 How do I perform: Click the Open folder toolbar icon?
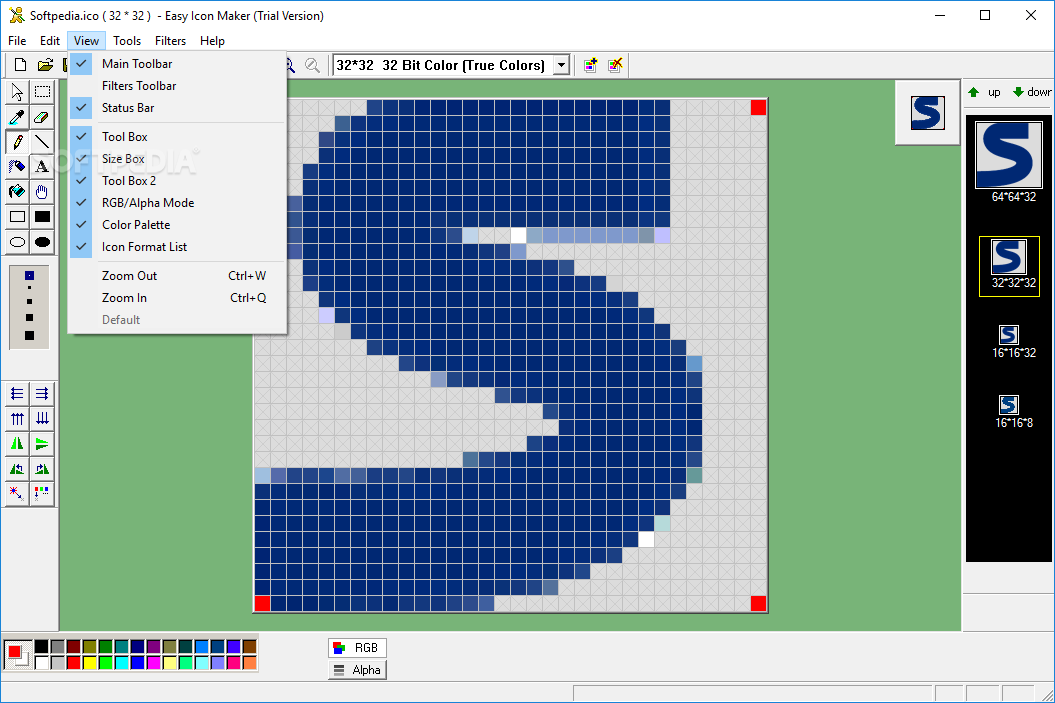tap(45, 65)
